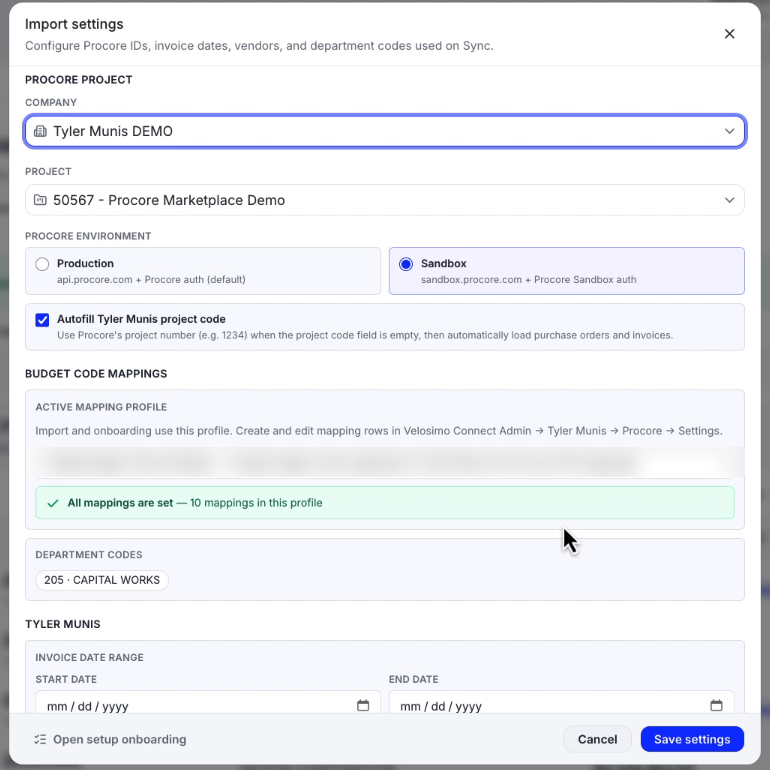The height and width of the screenshot is (770, 770).
Task: Click the folder icon in Project field
Action: pos(40,200)
